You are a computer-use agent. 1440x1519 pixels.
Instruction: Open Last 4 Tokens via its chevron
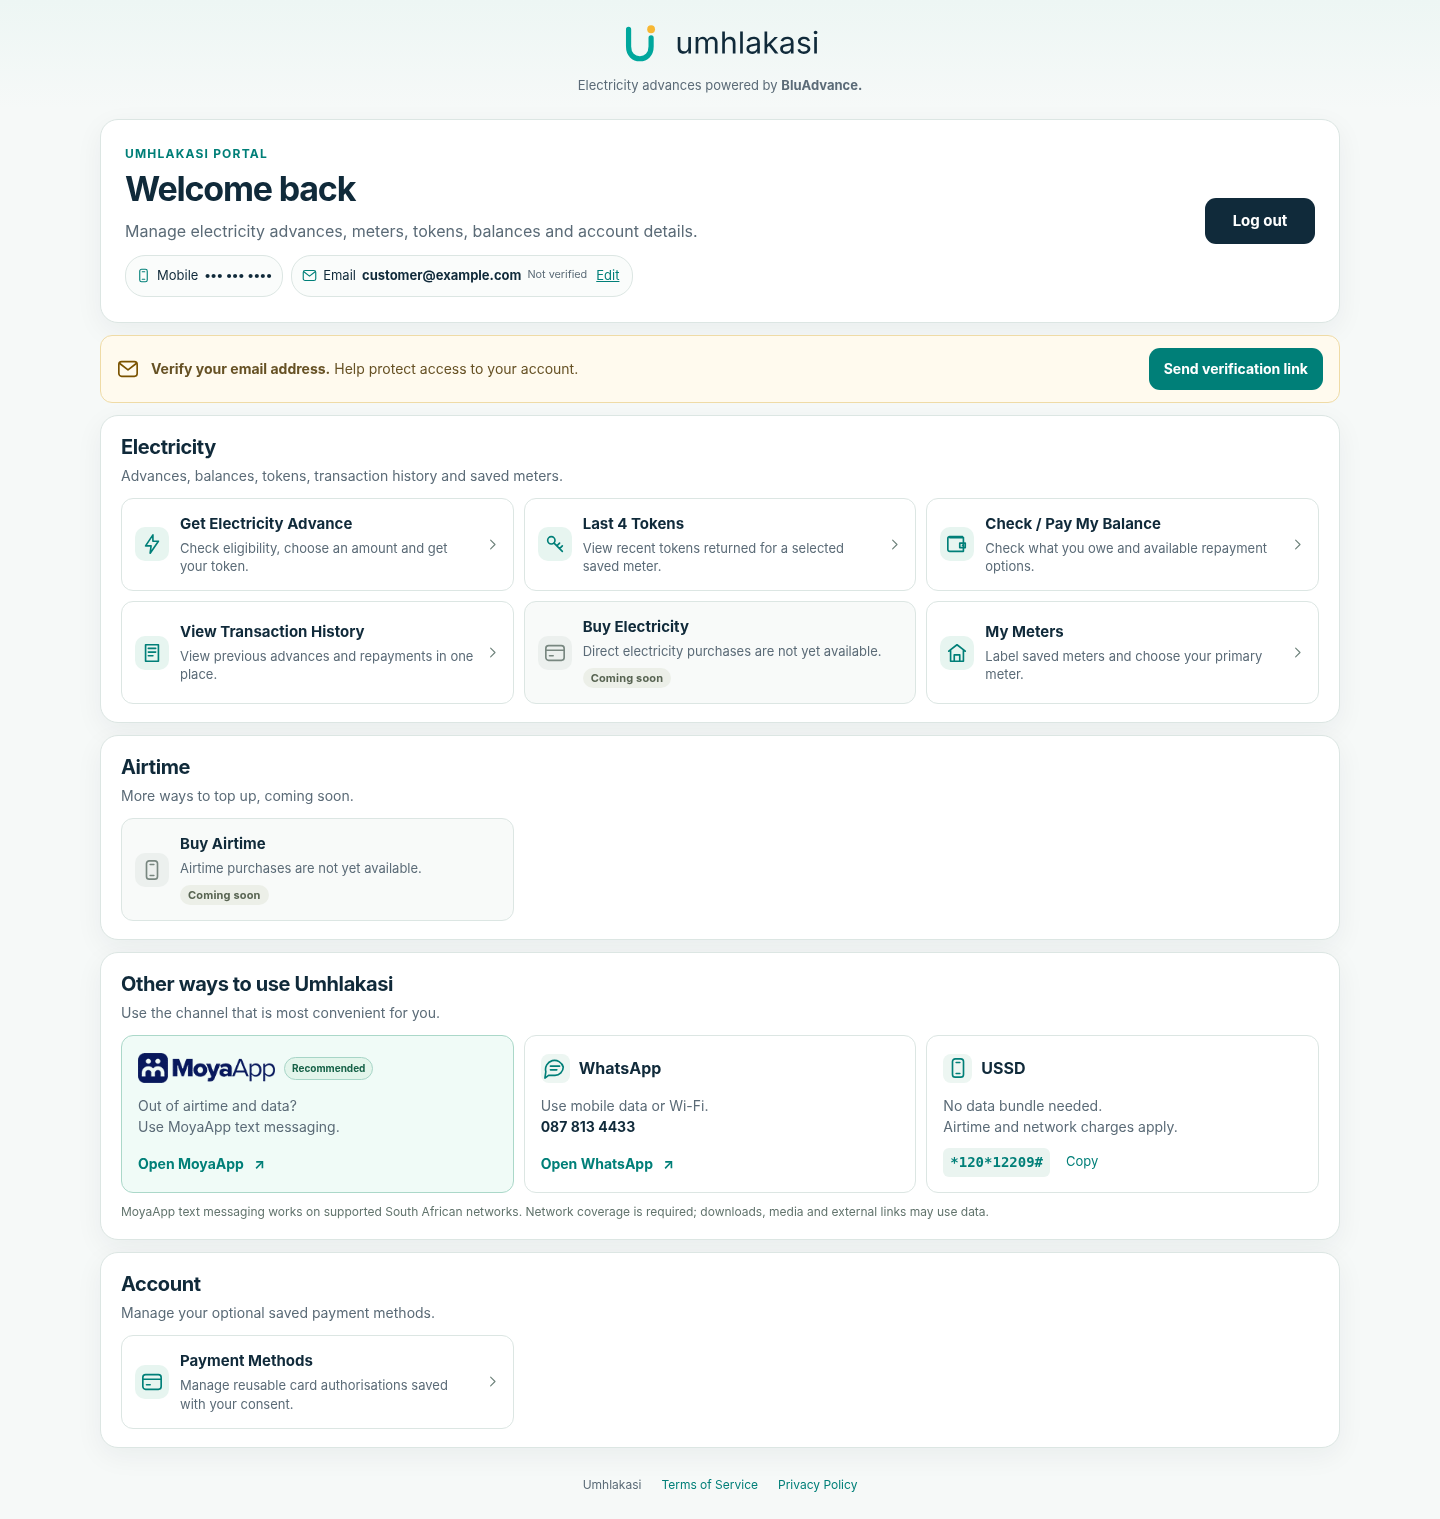click(x=894, y=544)
